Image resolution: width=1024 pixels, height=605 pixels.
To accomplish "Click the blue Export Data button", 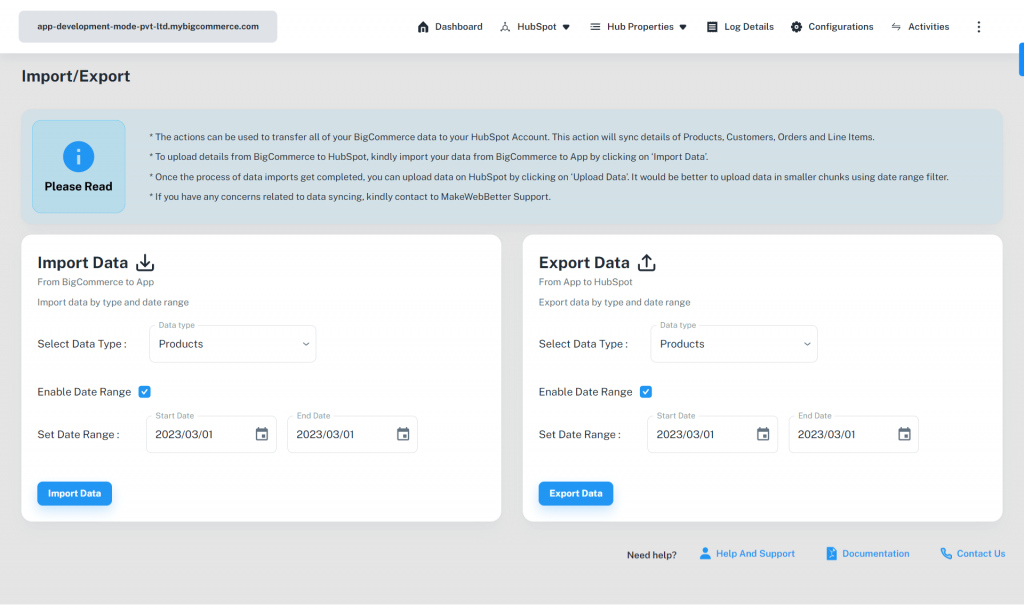I will (575, 493).
